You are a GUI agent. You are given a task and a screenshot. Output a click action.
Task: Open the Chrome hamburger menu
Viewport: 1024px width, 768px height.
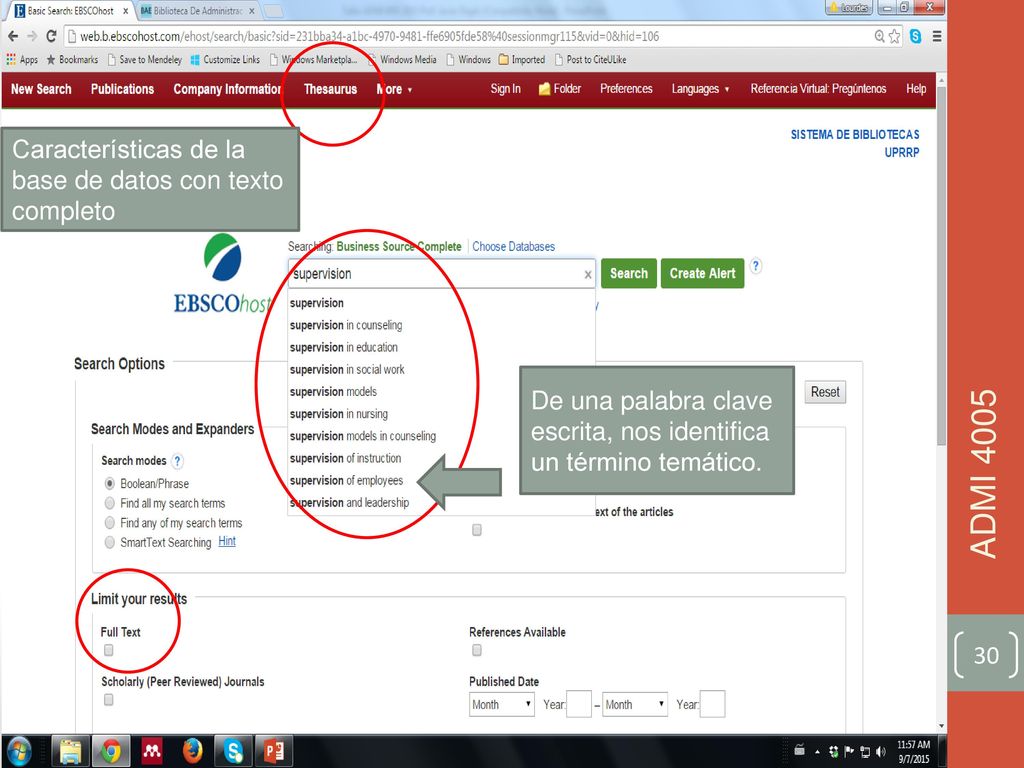coord(936,37)
